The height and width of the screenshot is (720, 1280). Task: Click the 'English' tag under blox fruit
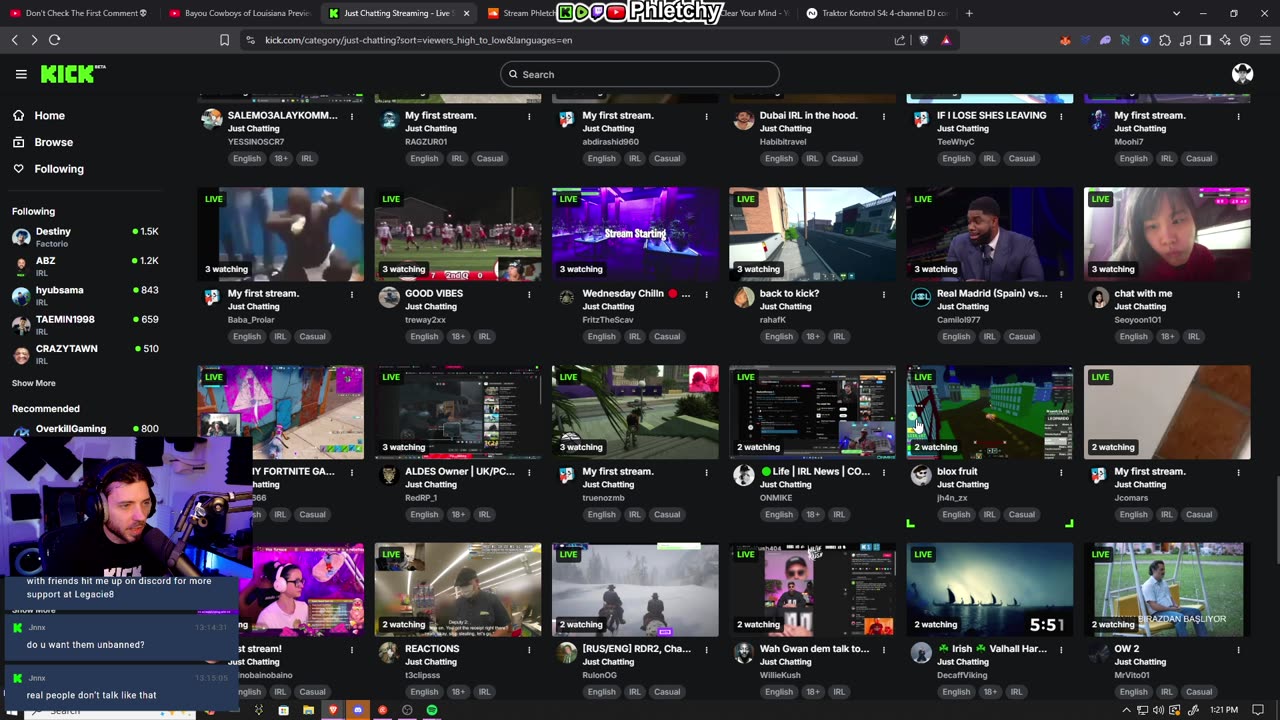point(956,515)
